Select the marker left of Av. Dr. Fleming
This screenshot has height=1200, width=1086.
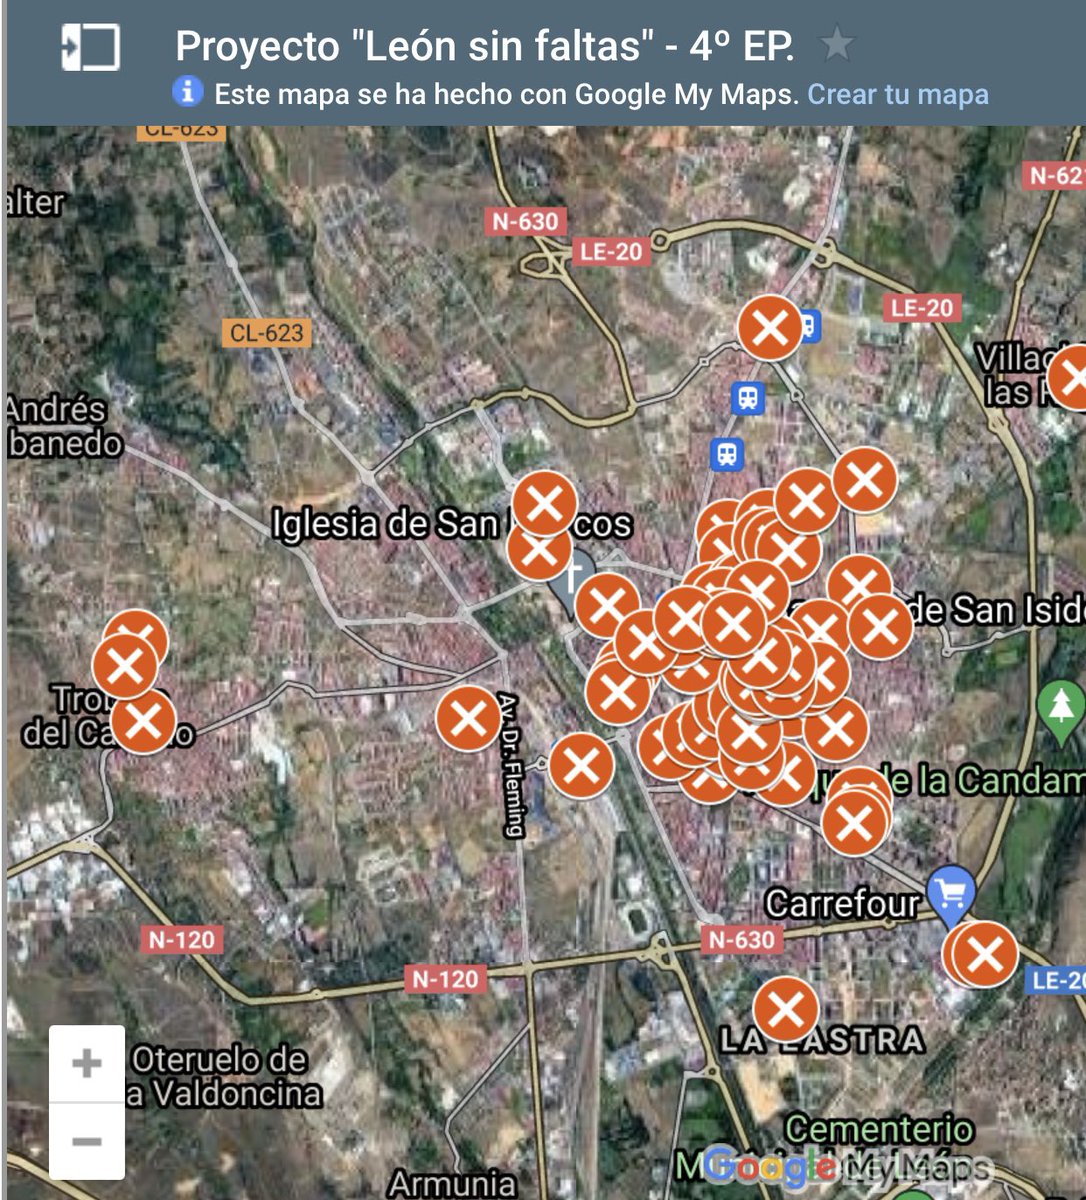click(468, 718)
